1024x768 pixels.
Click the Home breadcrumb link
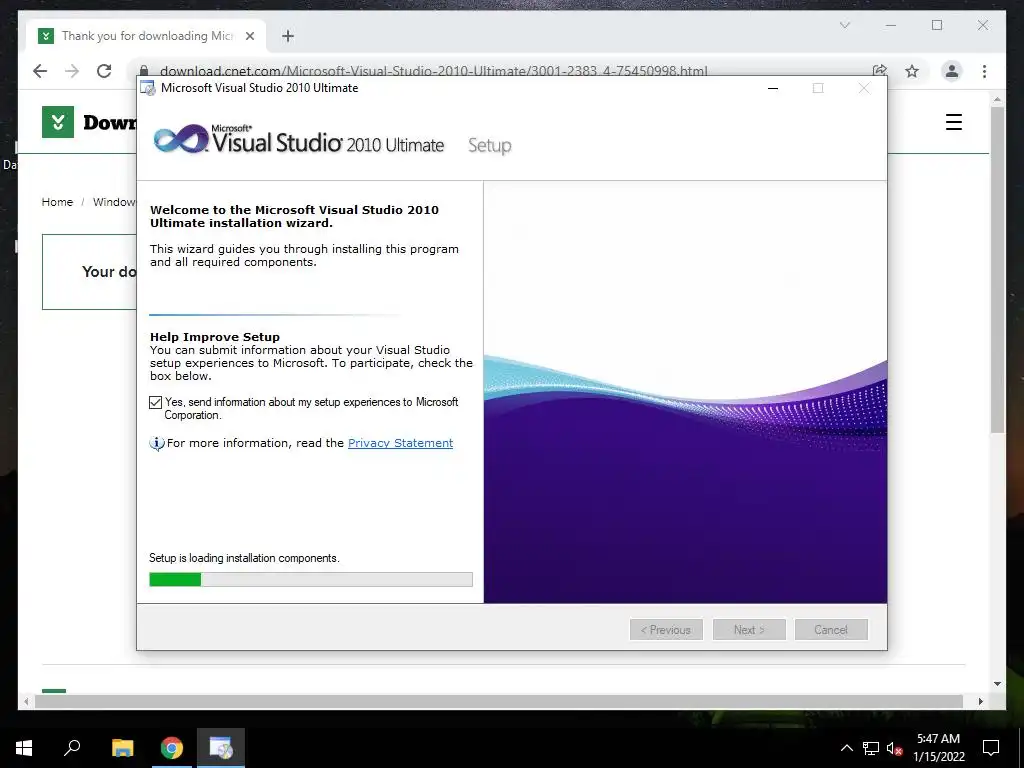pos(57,202)
